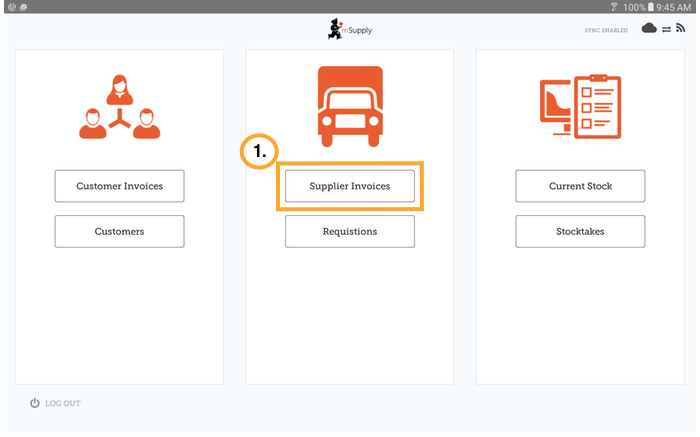The image size is (700, 437).
Task: Open Stocktakes
Action: pos(580,231)
